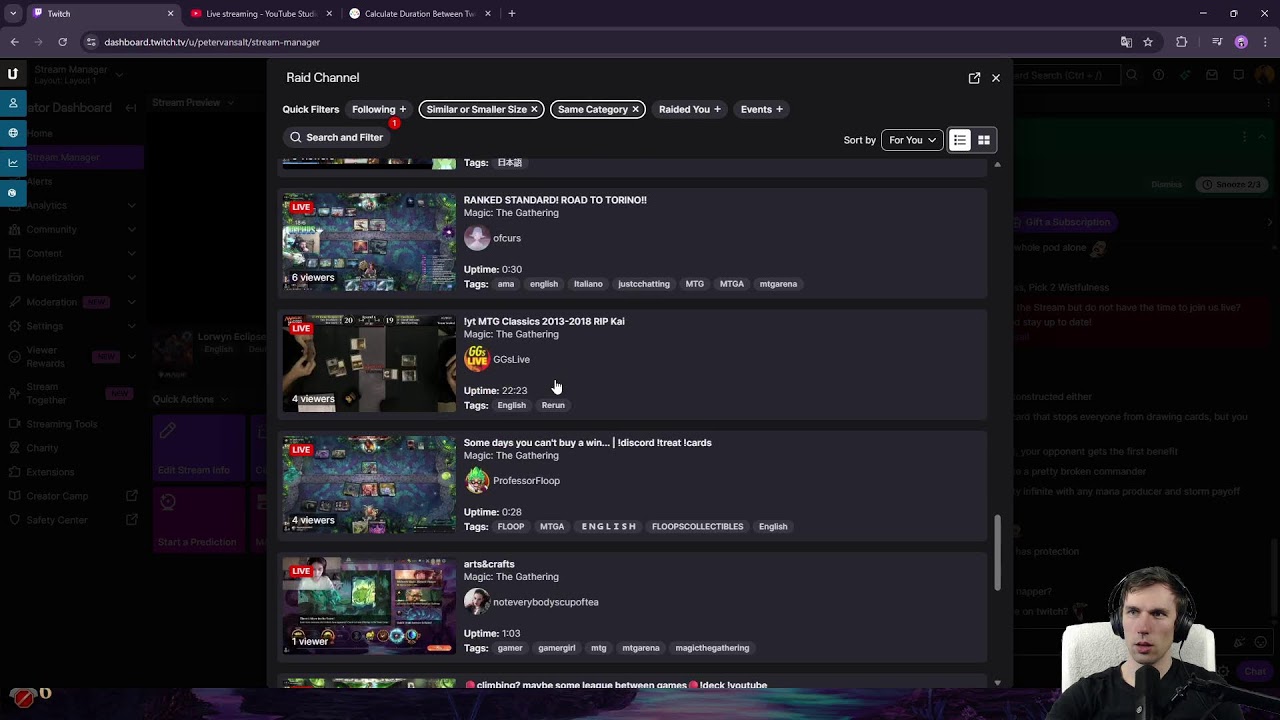The height and width of the screenshot is (720, 1280).
Task: Close the YouTube Studio tab
Action: click(329, 14)
